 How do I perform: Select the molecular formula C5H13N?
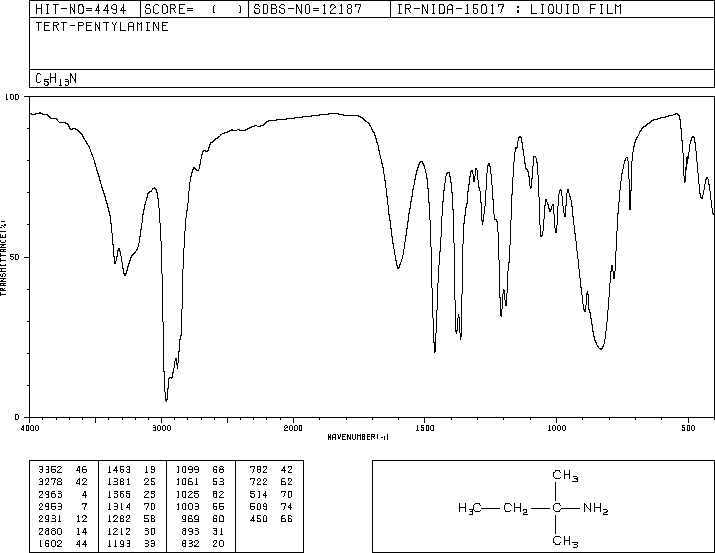pos(56,79)
